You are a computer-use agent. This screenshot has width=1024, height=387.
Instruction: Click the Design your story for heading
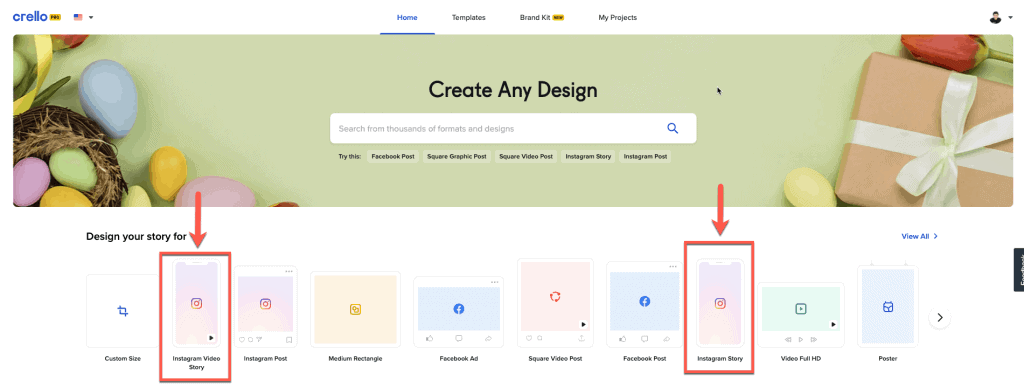136,236
